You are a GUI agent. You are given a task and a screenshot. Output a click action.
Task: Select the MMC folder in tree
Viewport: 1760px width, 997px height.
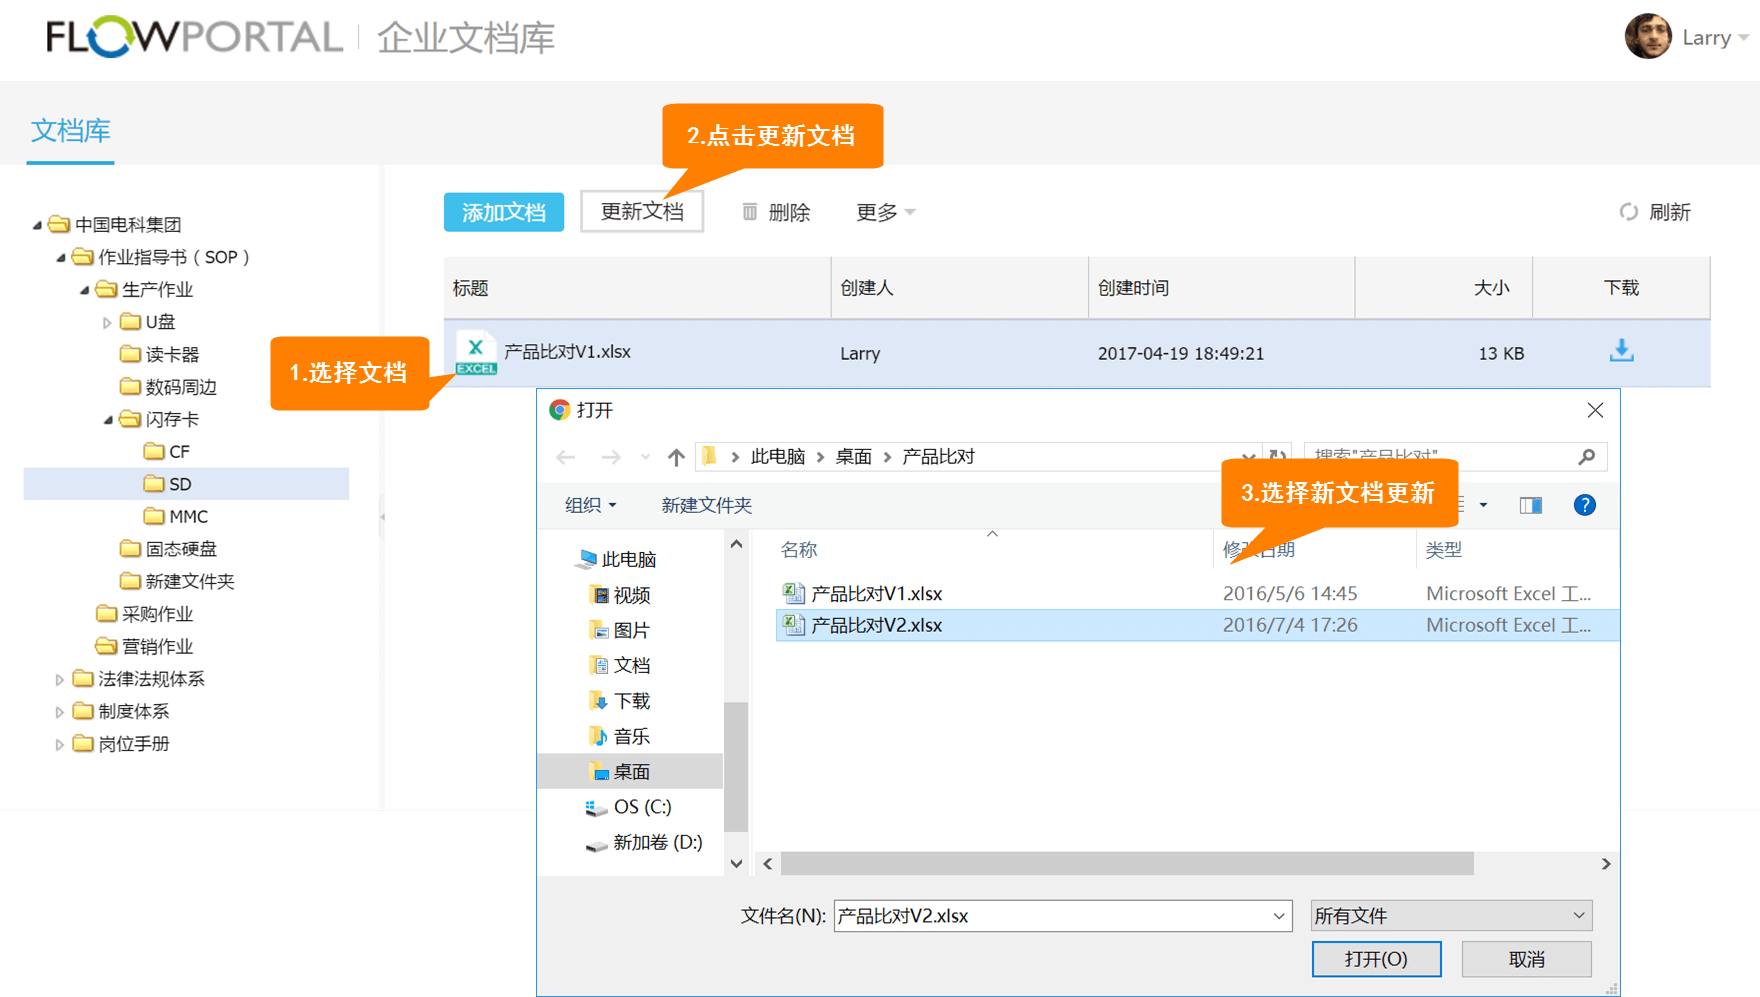(x=188, y=517)
